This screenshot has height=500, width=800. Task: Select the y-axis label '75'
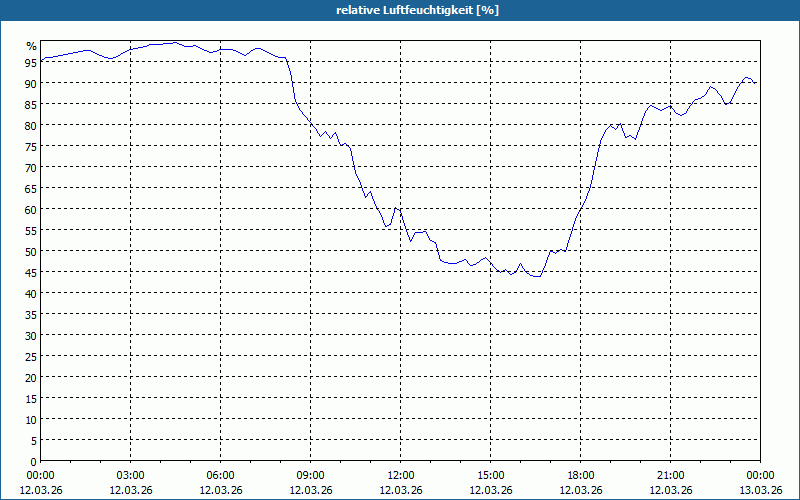click(x=31, y=146)
